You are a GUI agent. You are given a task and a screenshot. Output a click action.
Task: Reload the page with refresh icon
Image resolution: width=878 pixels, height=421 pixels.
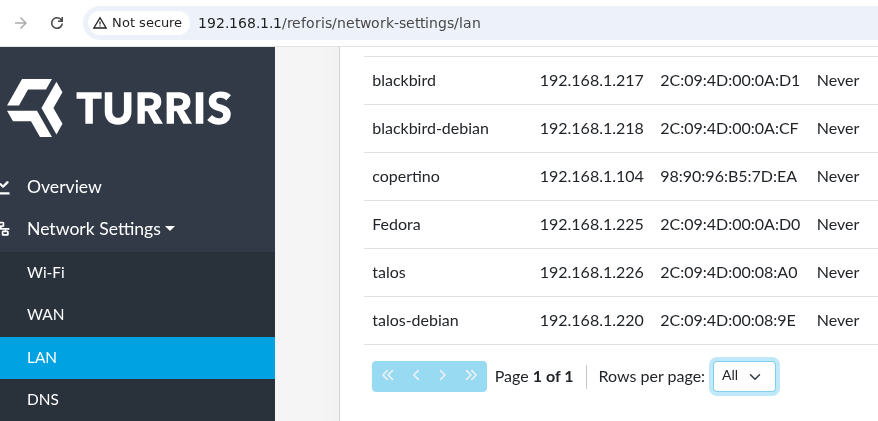[x=57, y=22]
